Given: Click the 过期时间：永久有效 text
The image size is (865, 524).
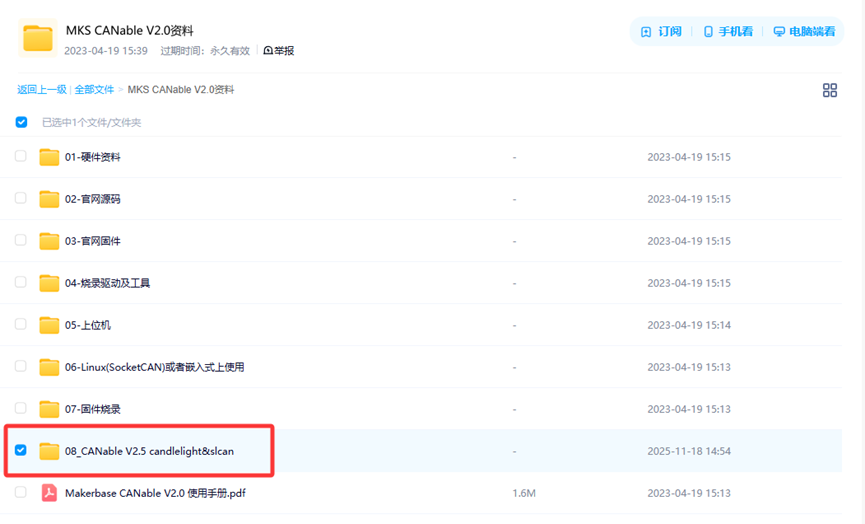Looking at the screenshot, I should pos(205,51).
